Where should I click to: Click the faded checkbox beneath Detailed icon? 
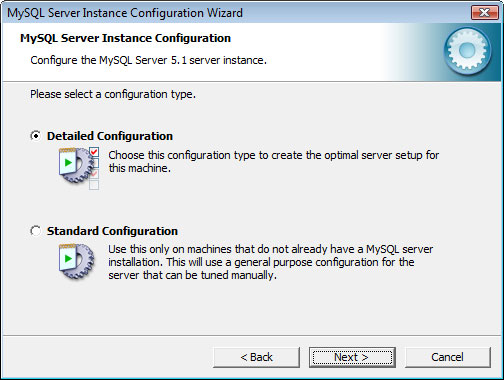[94, 185]
